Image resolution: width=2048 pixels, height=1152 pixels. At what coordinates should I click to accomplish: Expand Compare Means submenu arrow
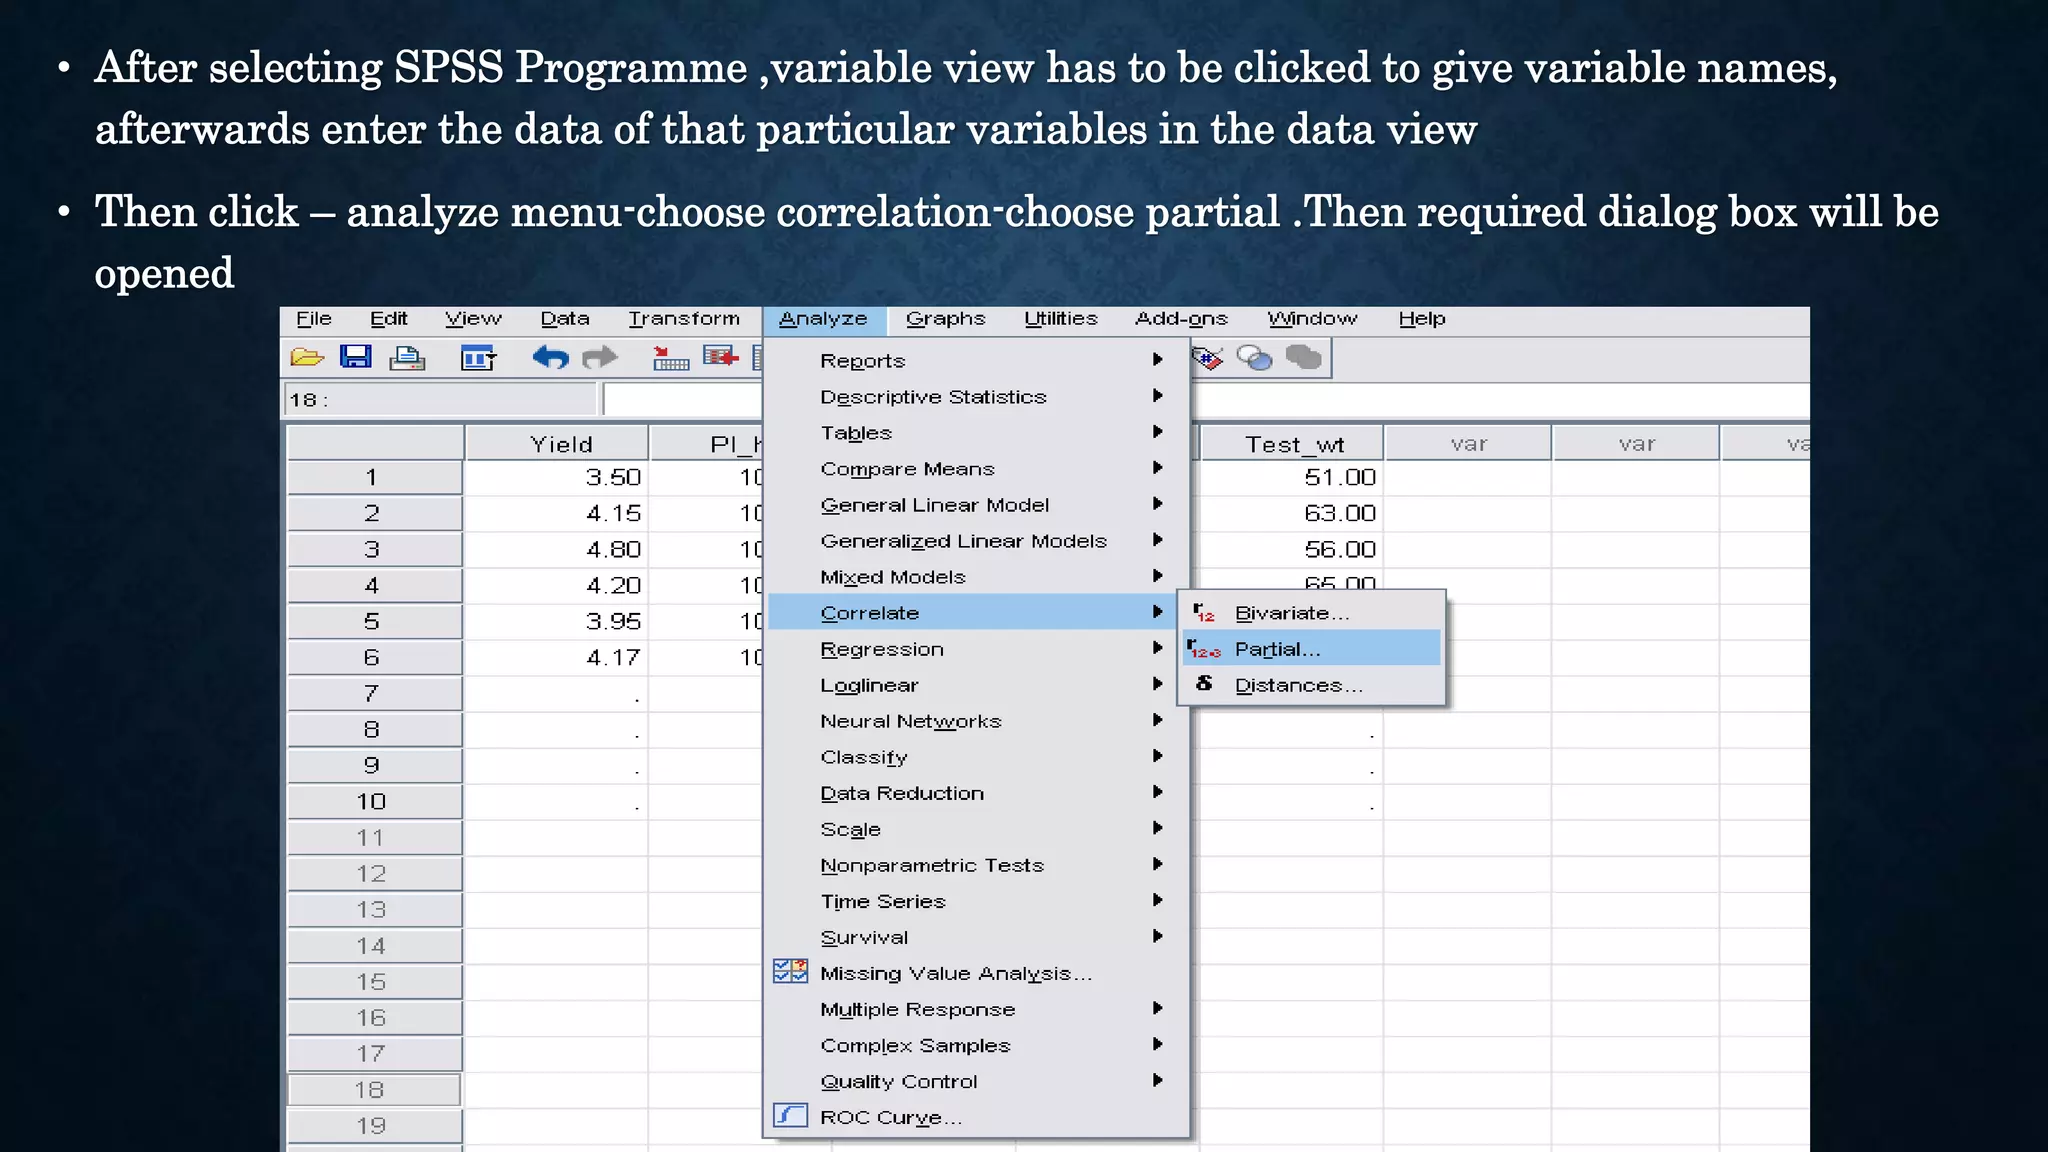(x=1157, y=467)
